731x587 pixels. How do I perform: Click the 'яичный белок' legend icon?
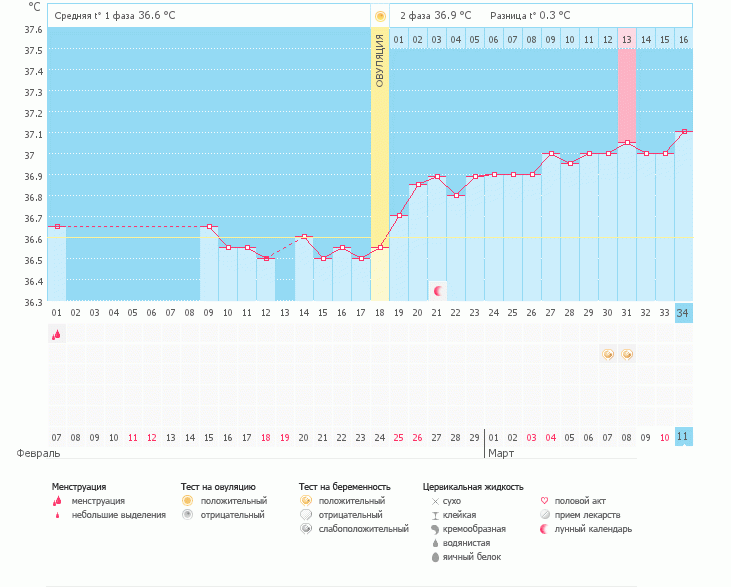tap(435, 556)
